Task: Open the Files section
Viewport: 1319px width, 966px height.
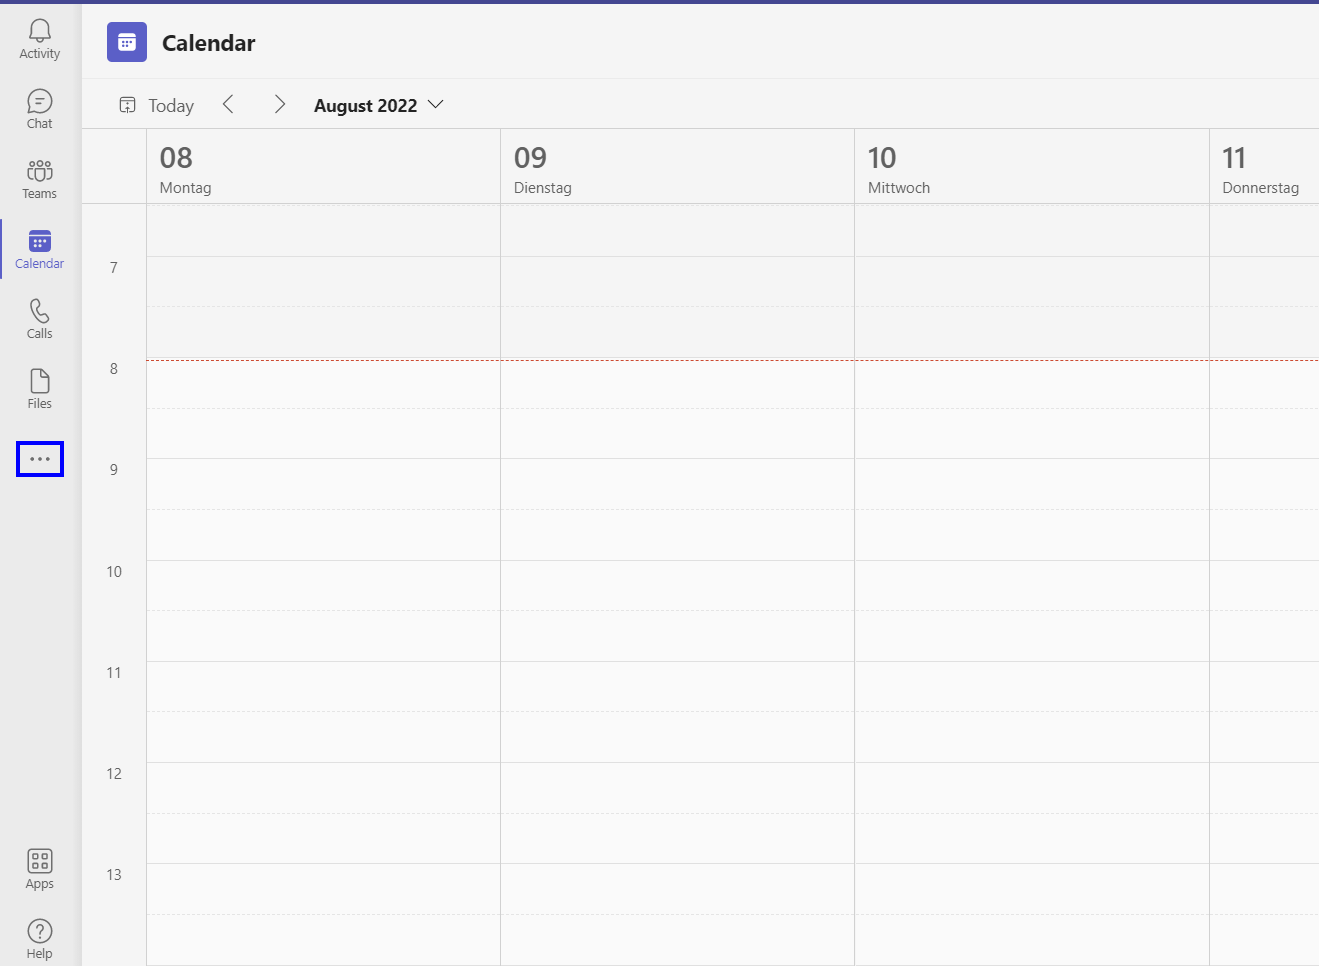Action: pyautogui.click(x=40, y=390)
